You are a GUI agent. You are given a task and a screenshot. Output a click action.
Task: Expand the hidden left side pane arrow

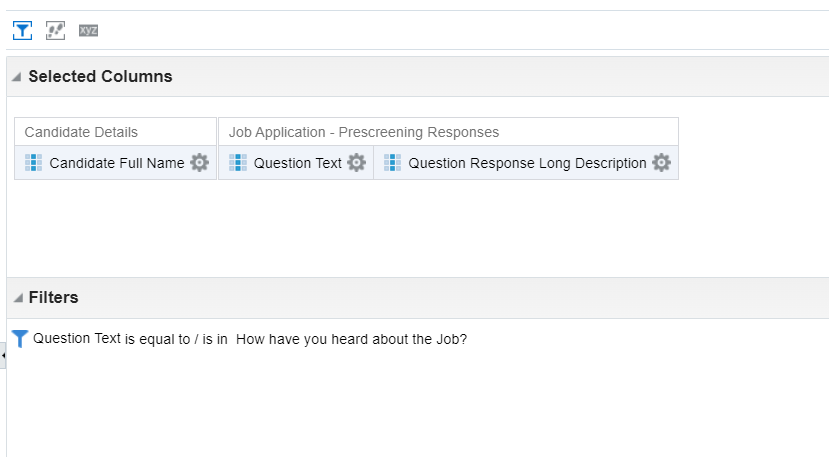[3, 355]
